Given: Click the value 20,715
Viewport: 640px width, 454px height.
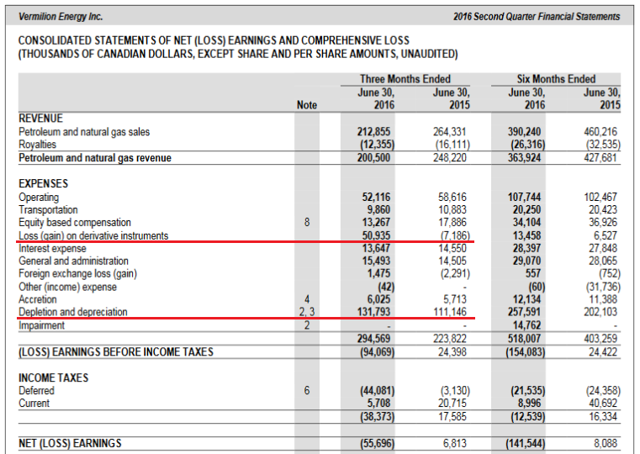Looking at the screenshot, I should (452, 403).
